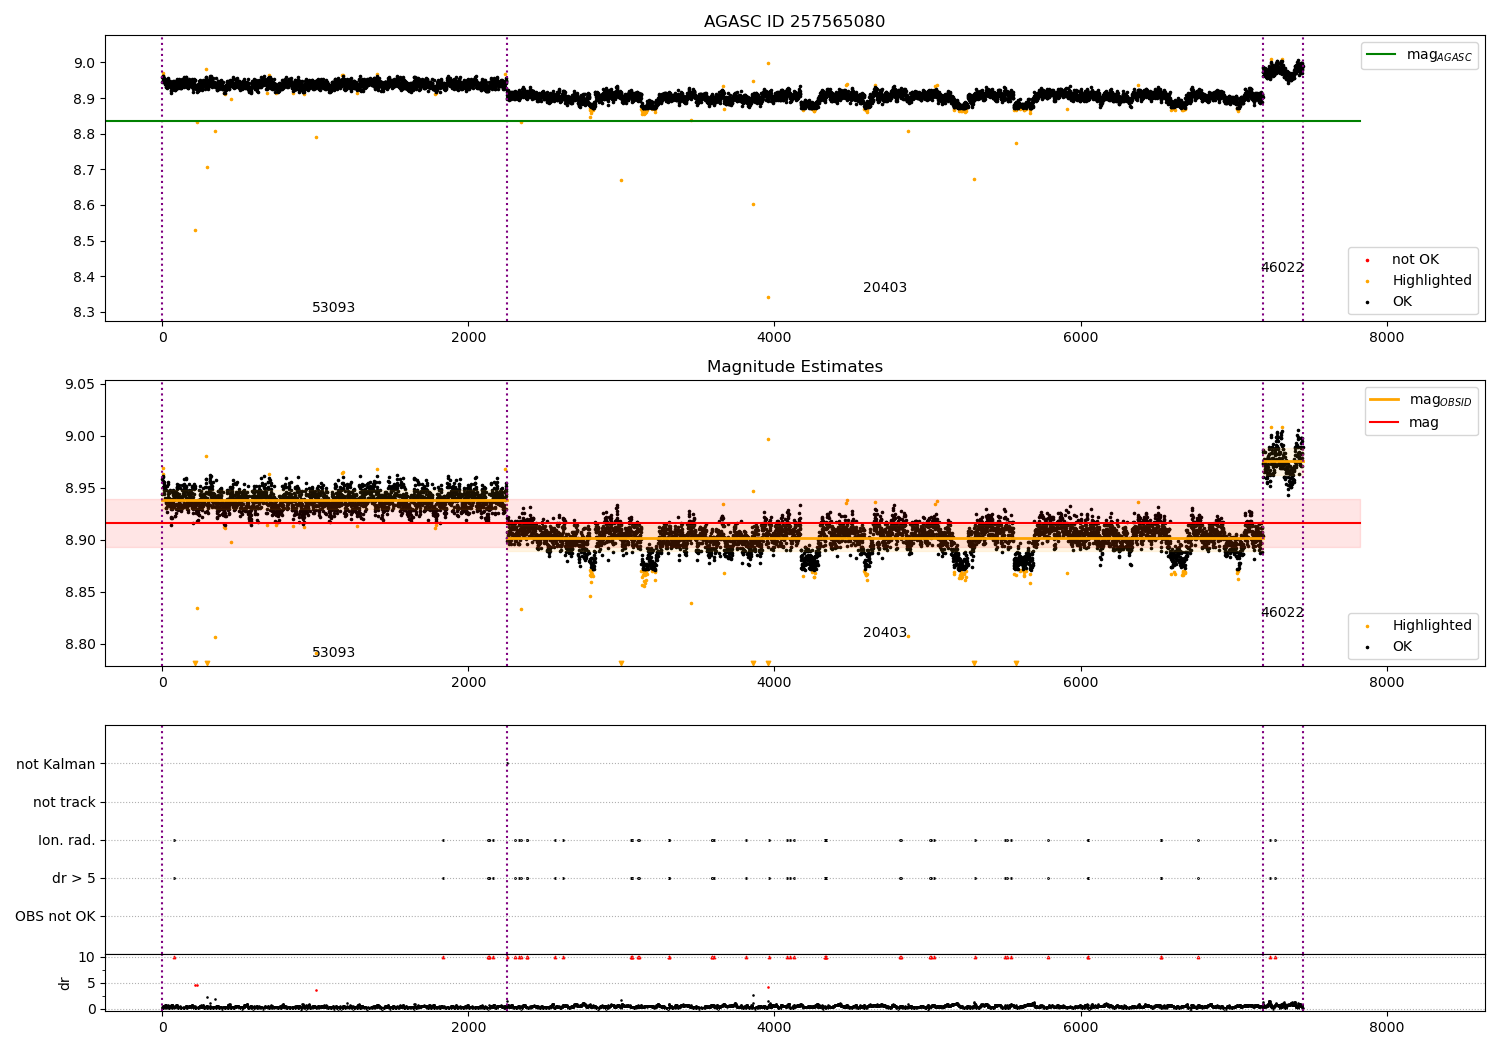Image resolution: width=1500 pixels, height=1050 pixels.
Task: Click the 8.80 y-tick in middle plot
Action: 80,645
